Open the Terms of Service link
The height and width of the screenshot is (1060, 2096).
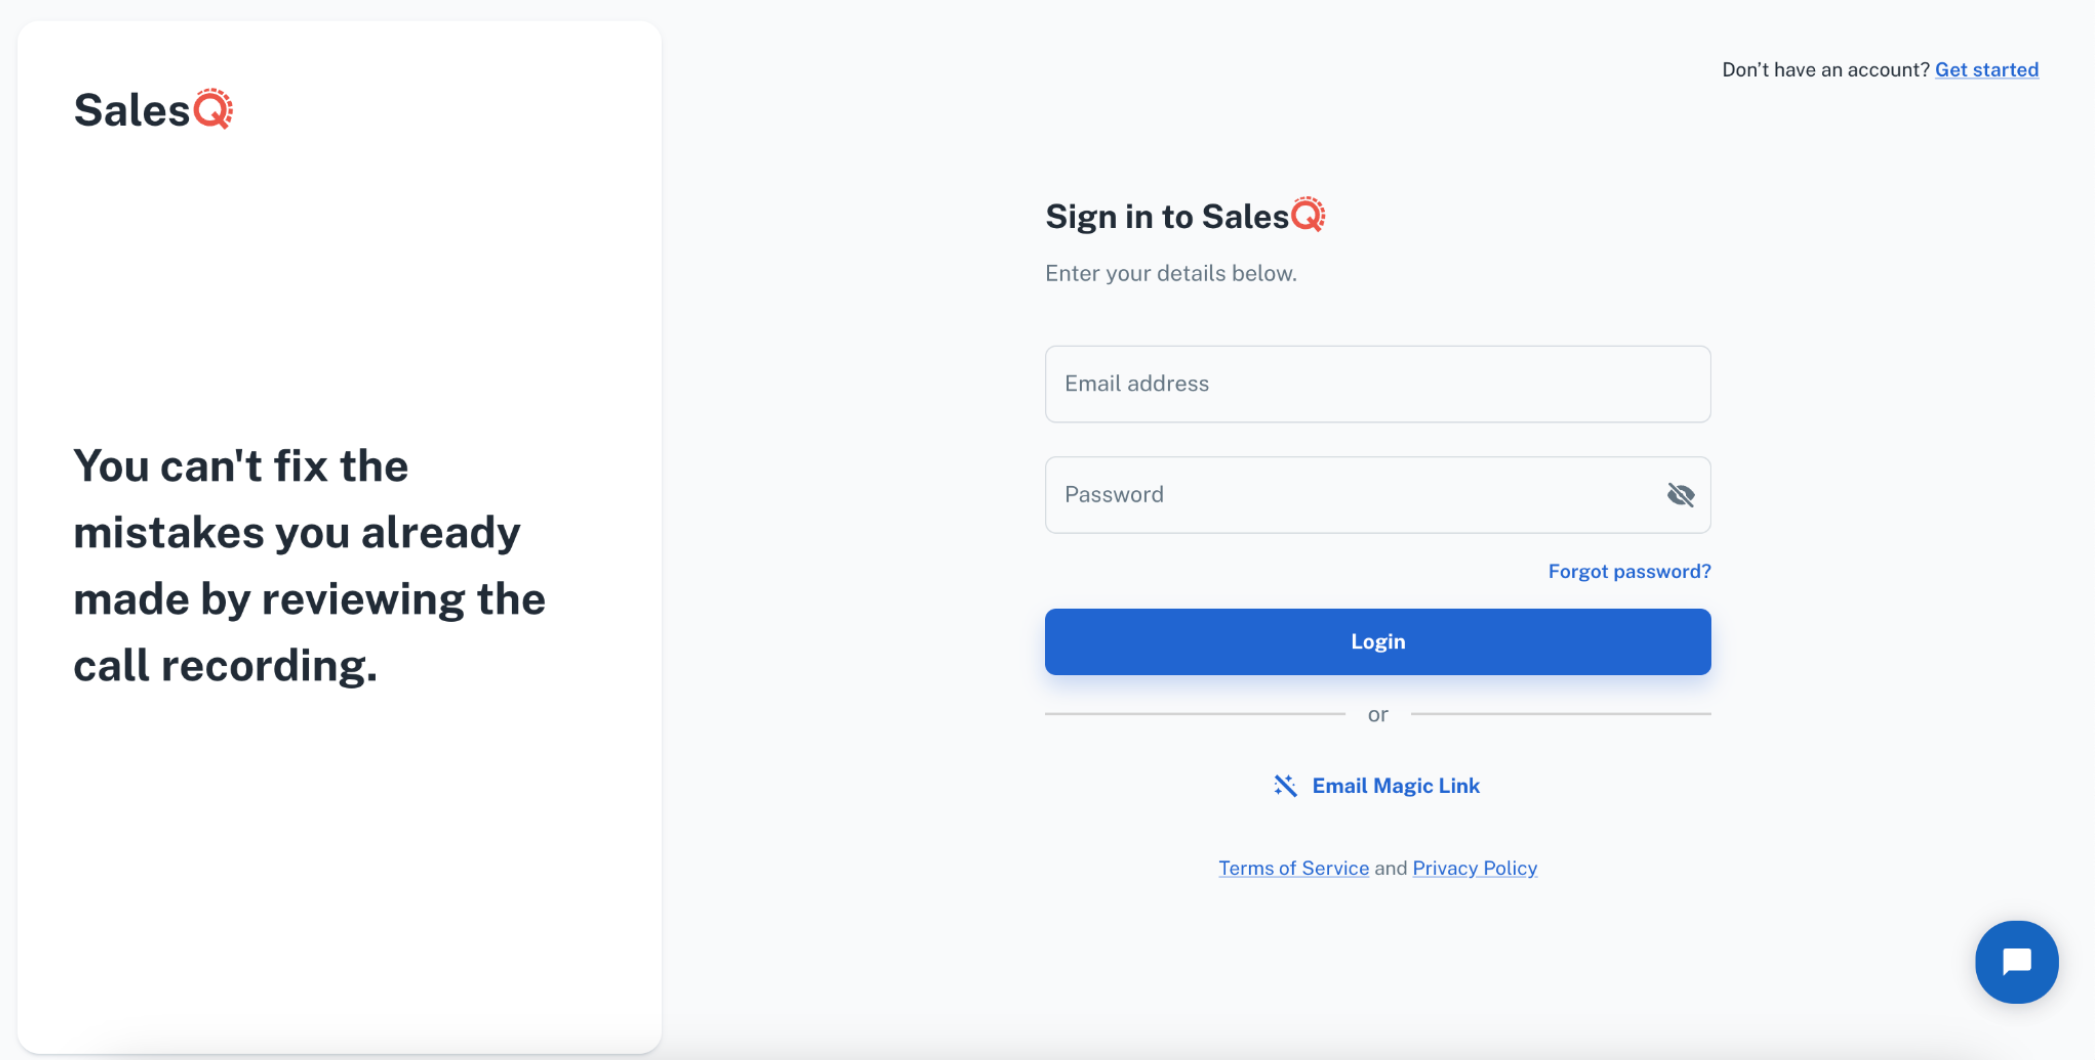[x=1293, y=868]
